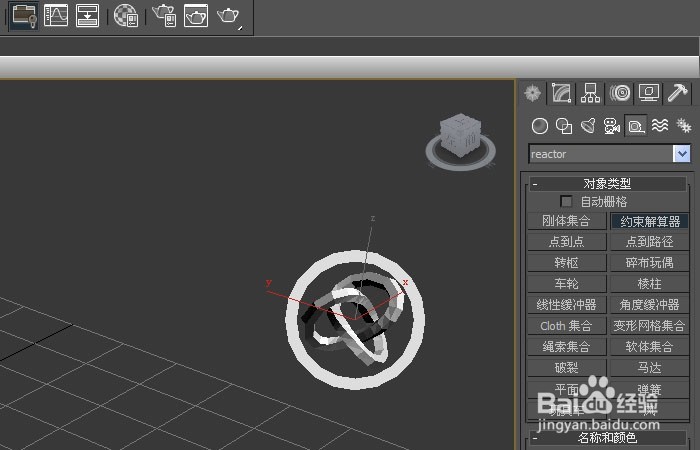Switch to the Display panel tab
This screenshot has width=700, height=450.
(649, 93)
